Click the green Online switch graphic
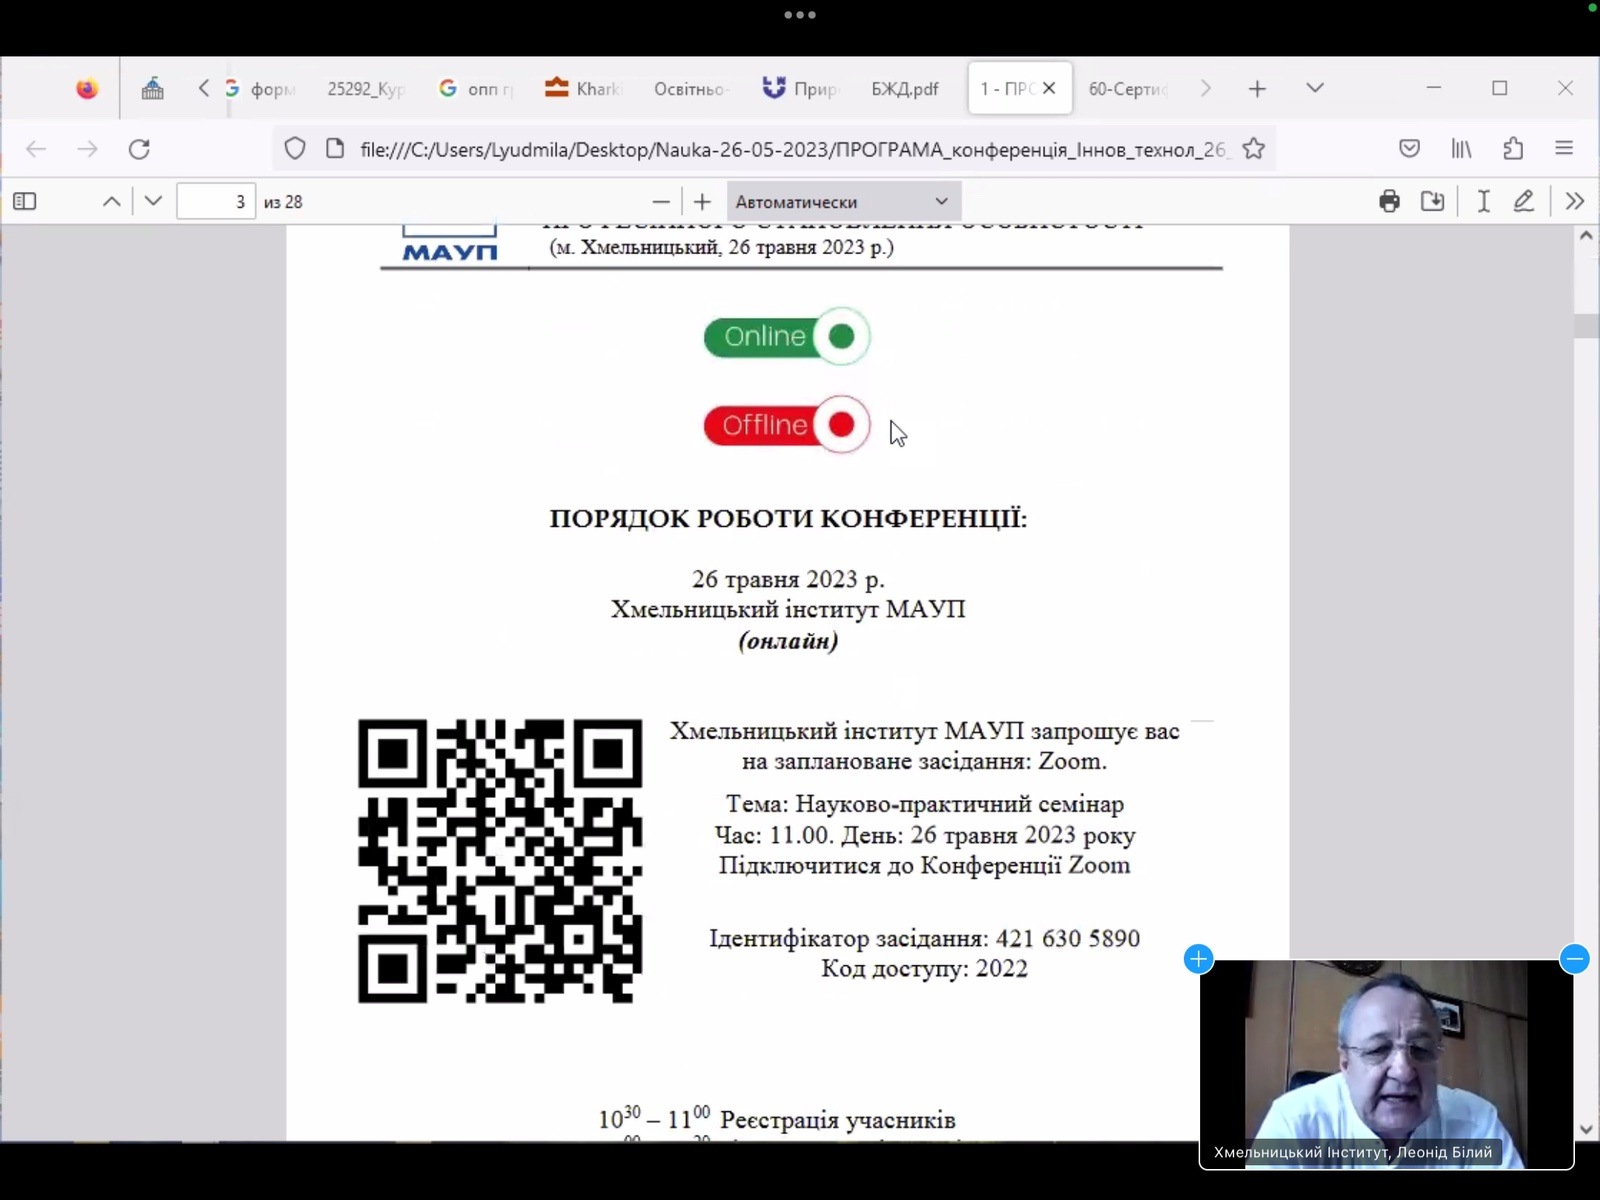This screenshot has height=1200, width=1600. click(x=786, y=336)
